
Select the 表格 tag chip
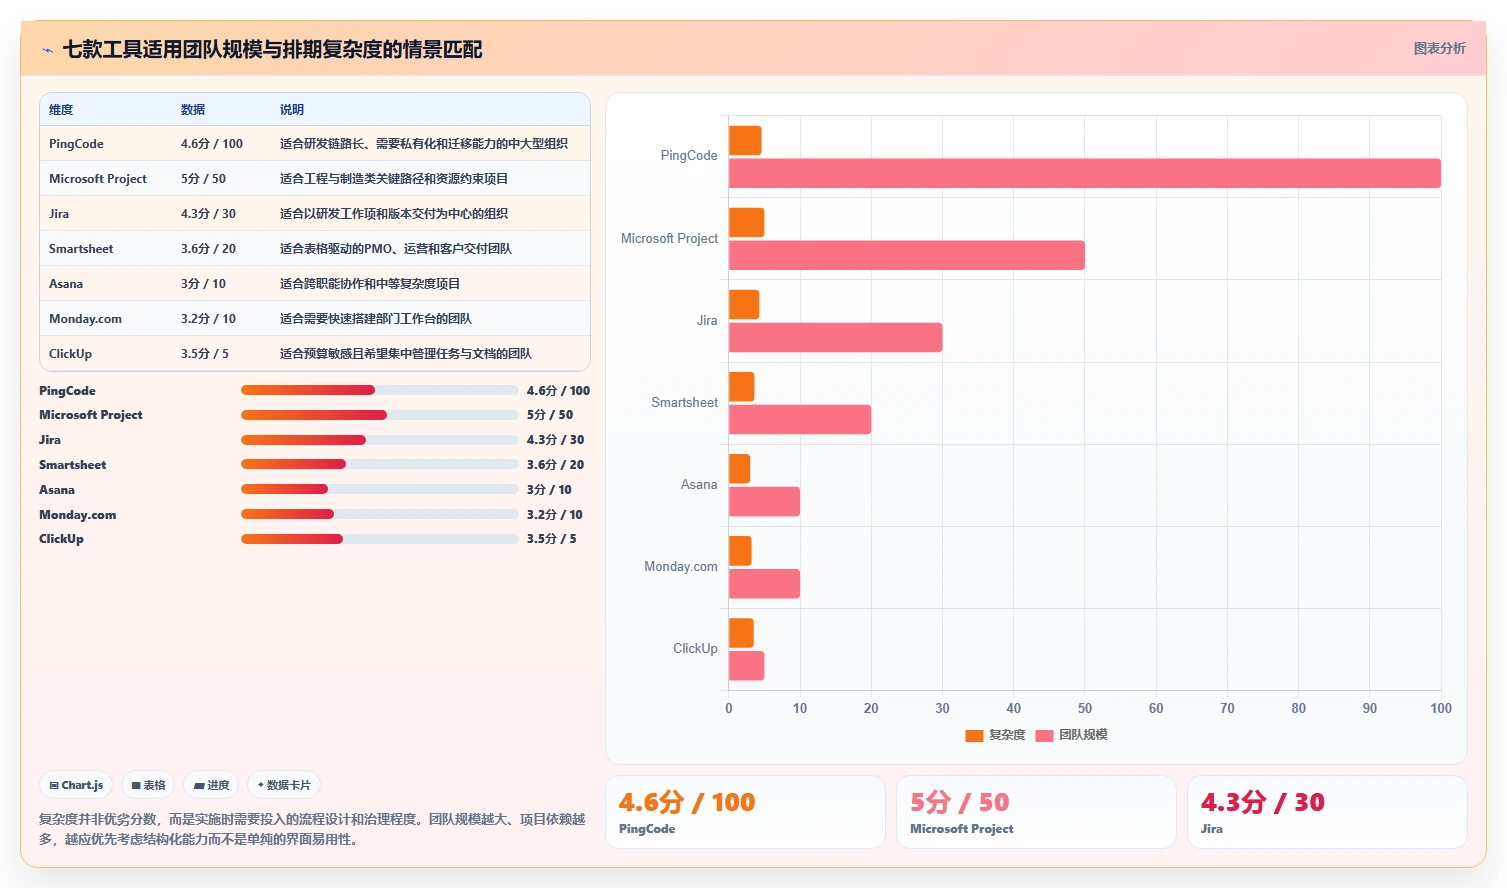[148, 785]
